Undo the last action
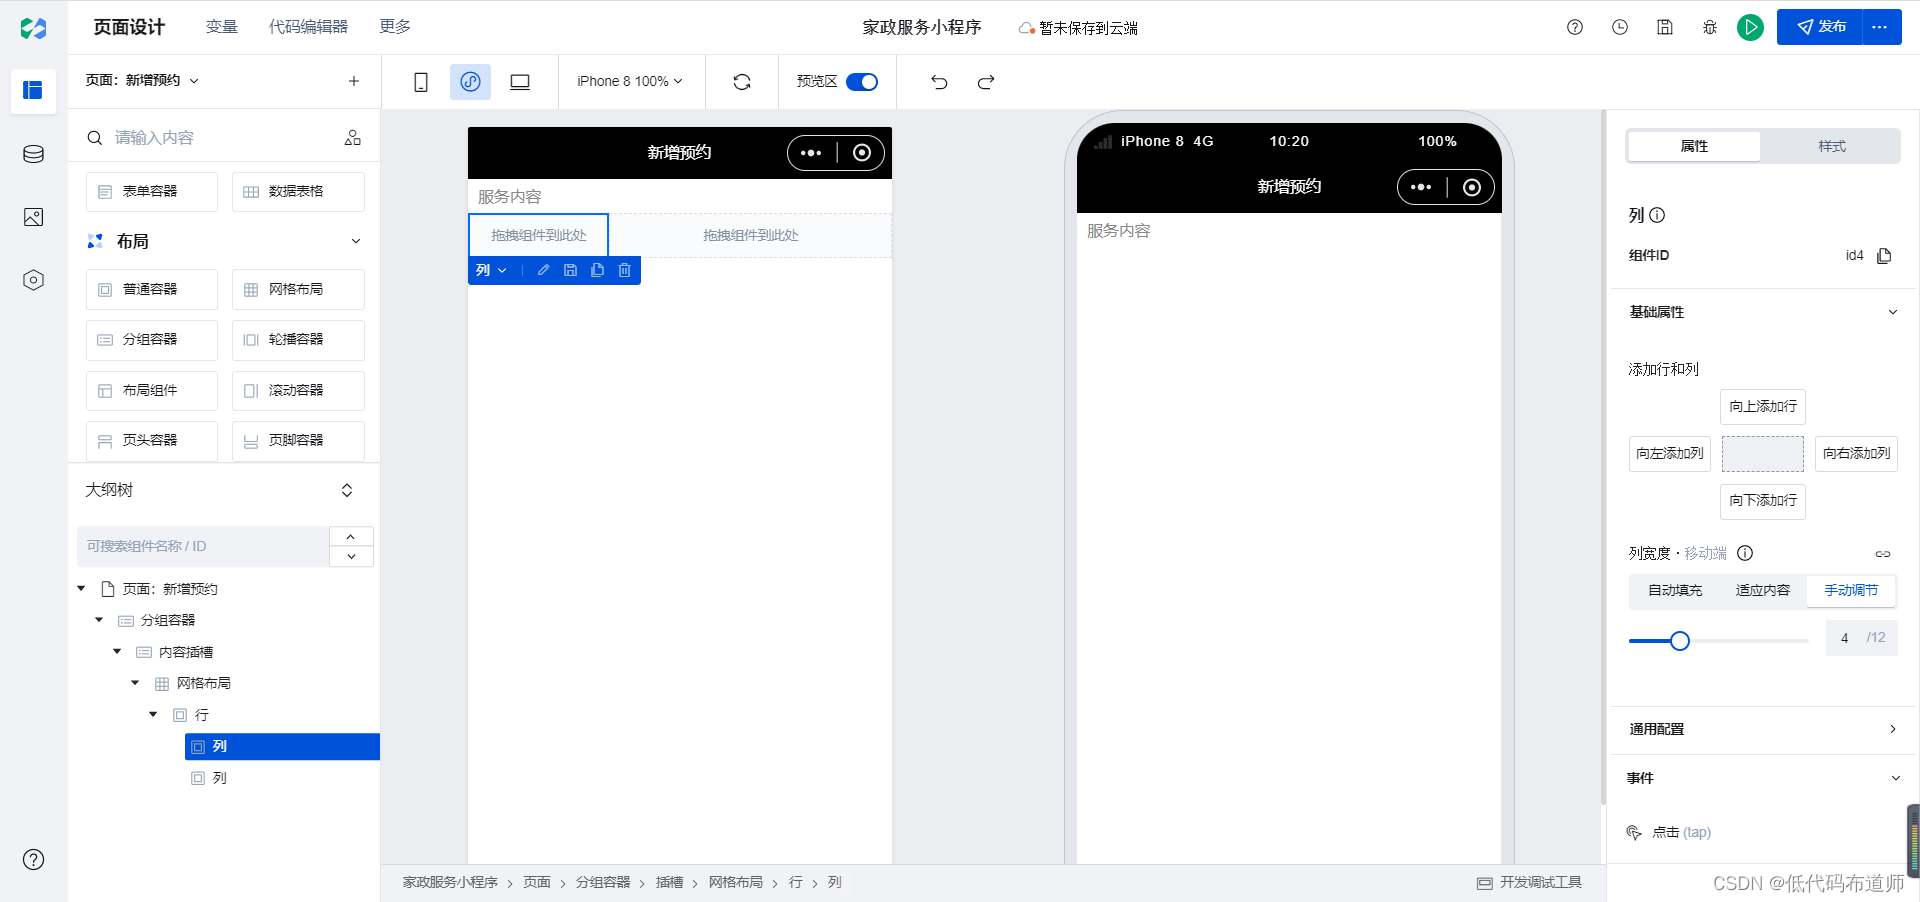Viewport: 1920px width, 902px height. tap(939, 82)
